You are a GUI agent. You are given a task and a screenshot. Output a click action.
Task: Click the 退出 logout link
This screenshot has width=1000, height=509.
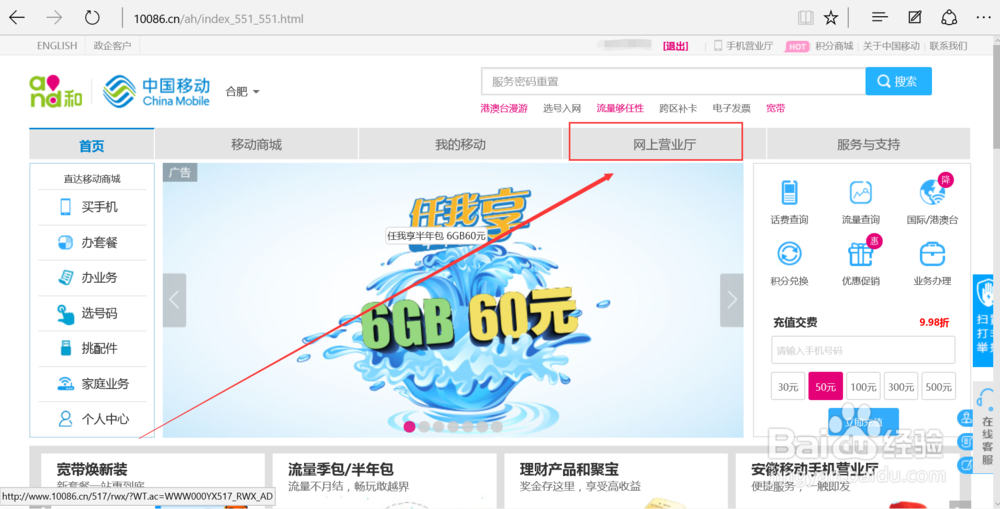676,46
